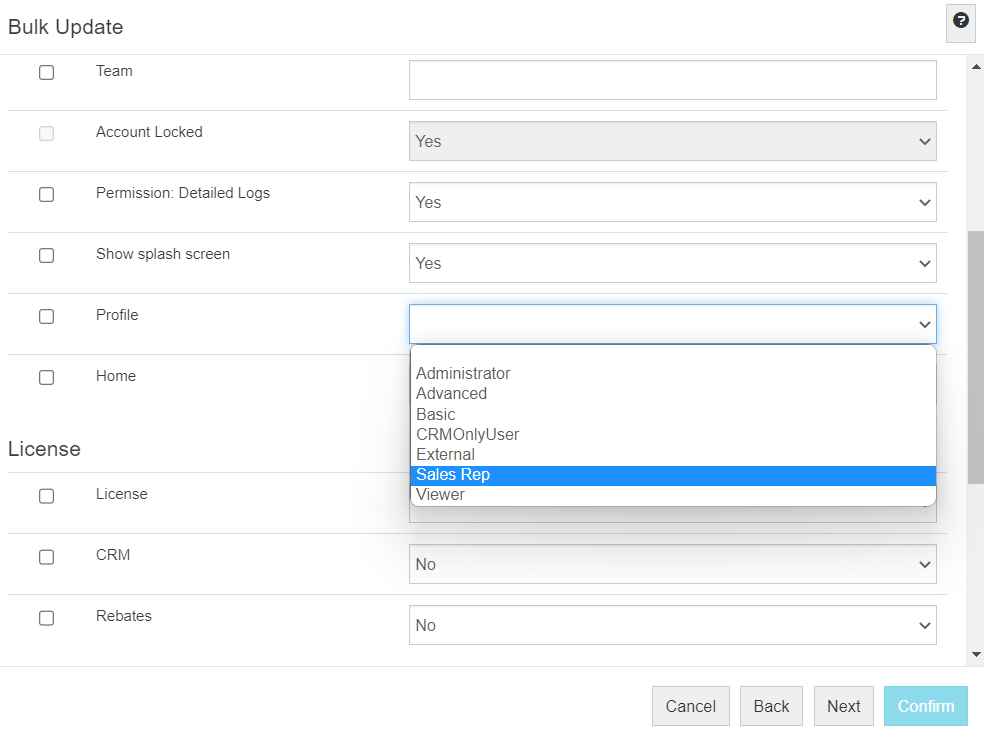The image size is (984, 730).
Task: Select the CRM checkbox
Action: click(47, 556)
